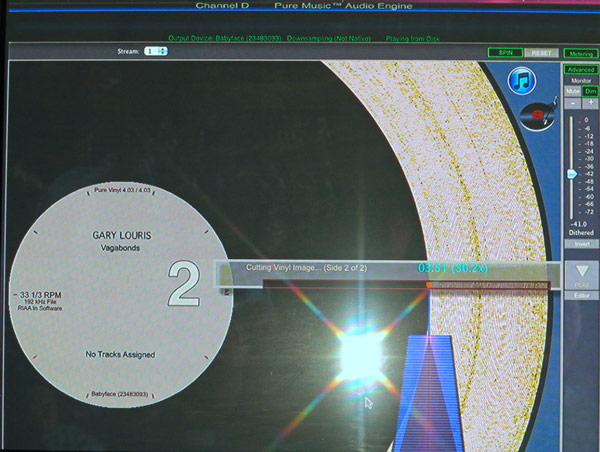The width and height of the screenshot is (600, 452).
Task: Click the blue tonearm cartridge graphic
Action: [x=429, y=392]
